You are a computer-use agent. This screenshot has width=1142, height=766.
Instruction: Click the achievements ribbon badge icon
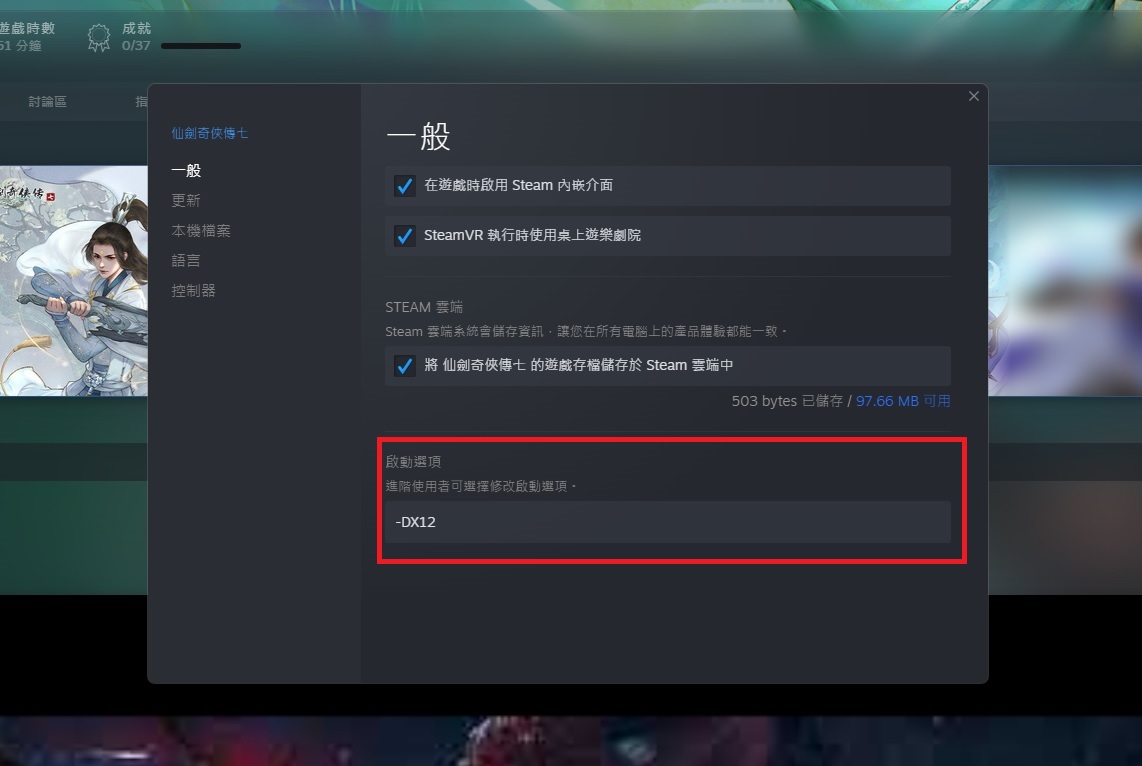(99, 38)
